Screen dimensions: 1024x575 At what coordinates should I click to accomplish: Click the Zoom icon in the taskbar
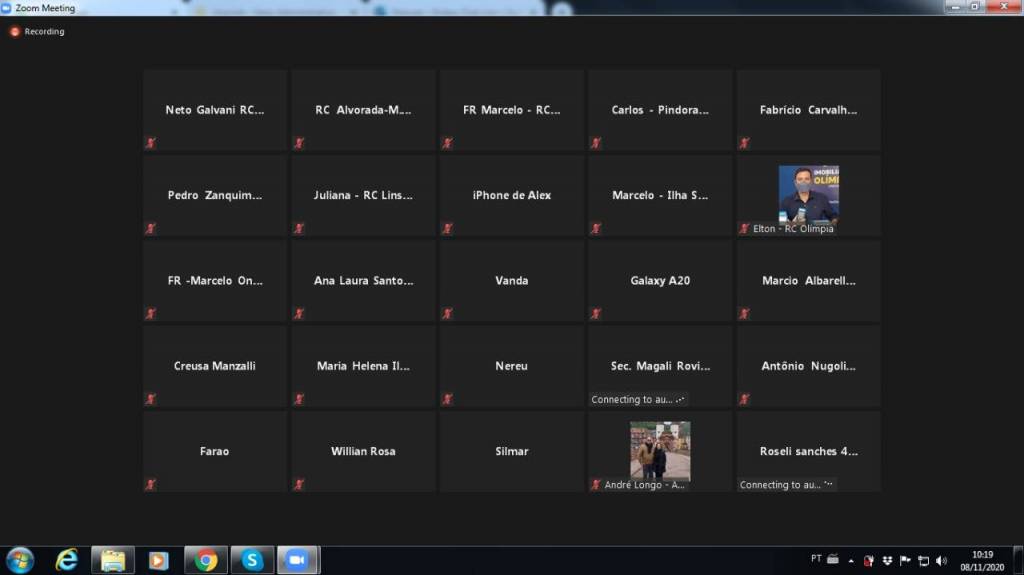click(x=296, y=560)
